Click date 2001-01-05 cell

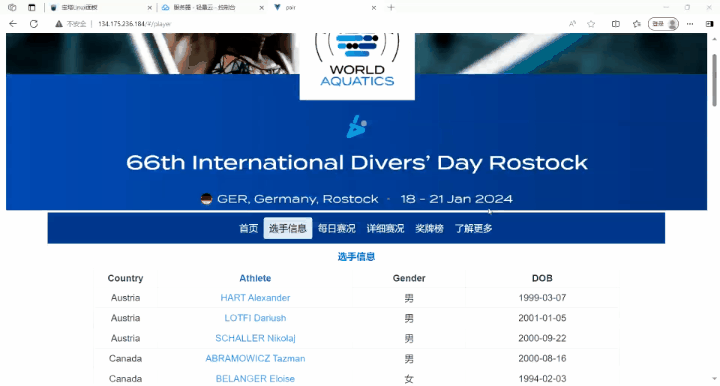click(542, 318)
